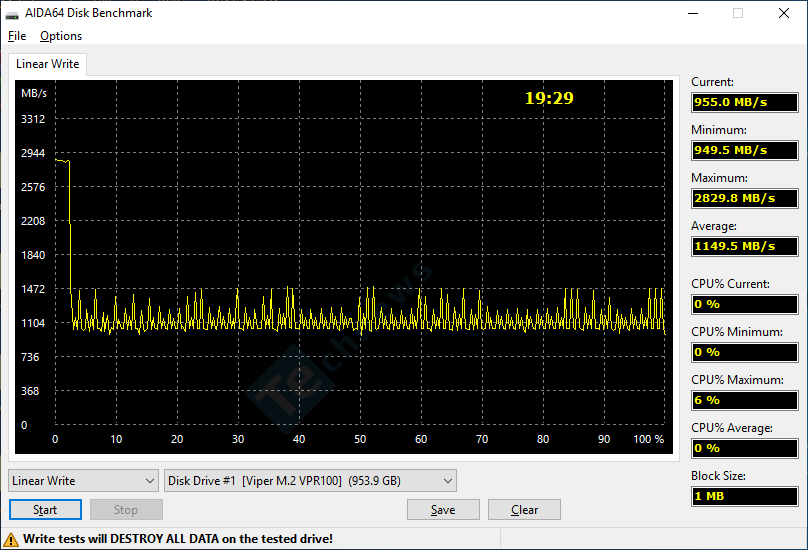Click the CPU% Minimum value field
The height and width of the screenshot is (550, 808).
point(745,352)
